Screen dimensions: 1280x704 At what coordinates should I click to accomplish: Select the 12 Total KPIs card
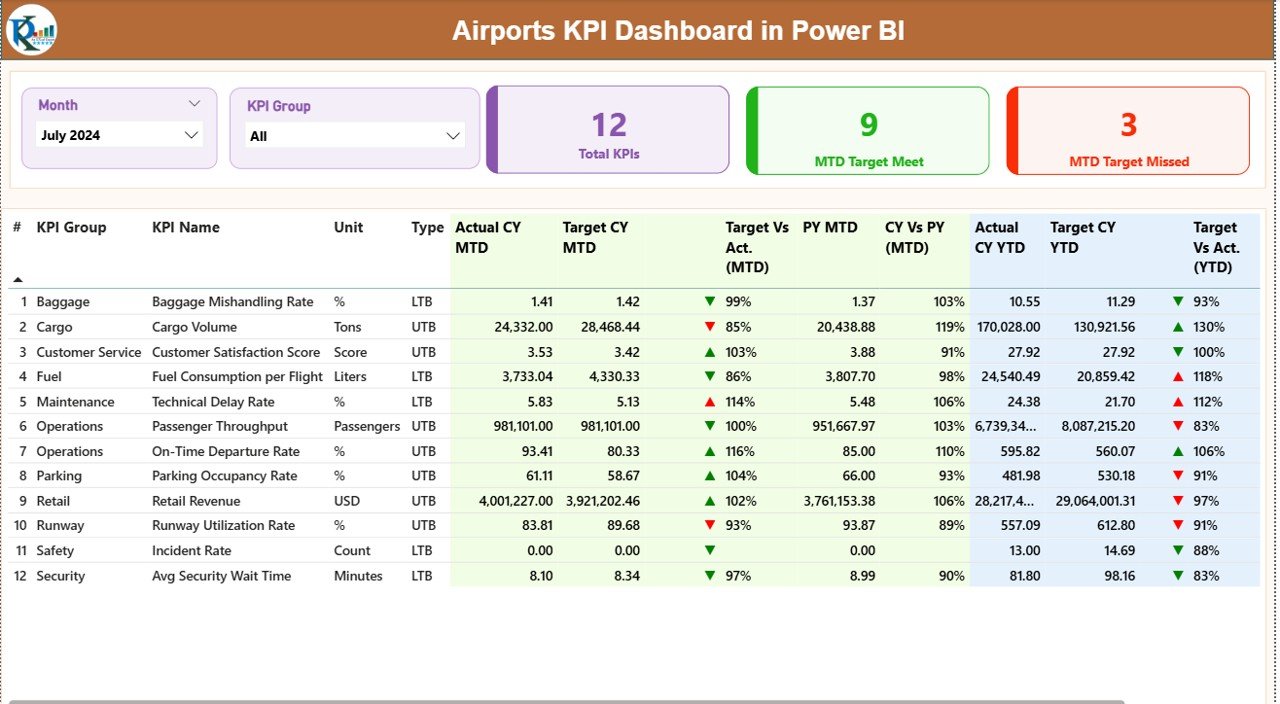[607, 130]
